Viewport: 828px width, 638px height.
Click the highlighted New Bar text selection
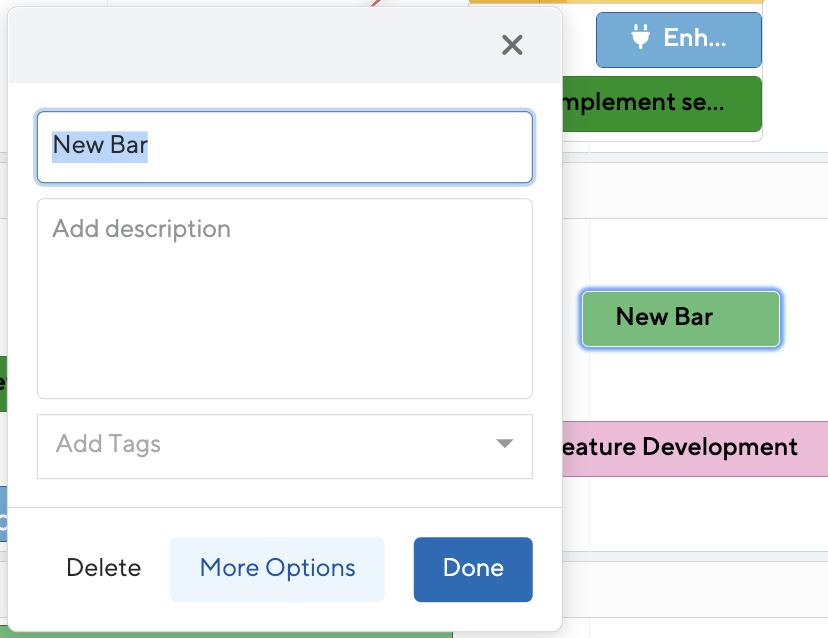pos(100,146)
